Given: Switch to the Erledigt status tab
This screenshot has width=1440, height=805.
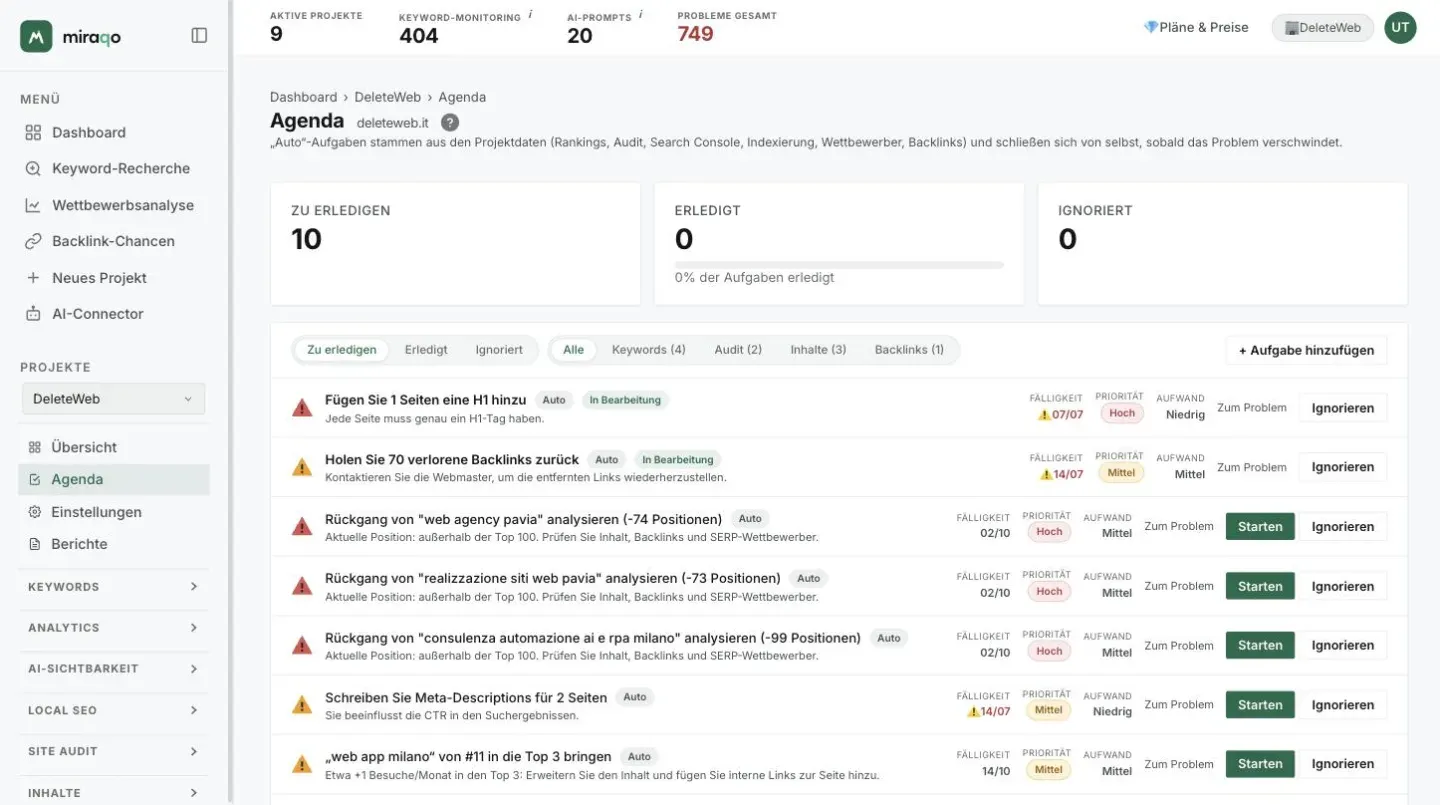Looking at the screenshot, I should click(x=426, y=350).
